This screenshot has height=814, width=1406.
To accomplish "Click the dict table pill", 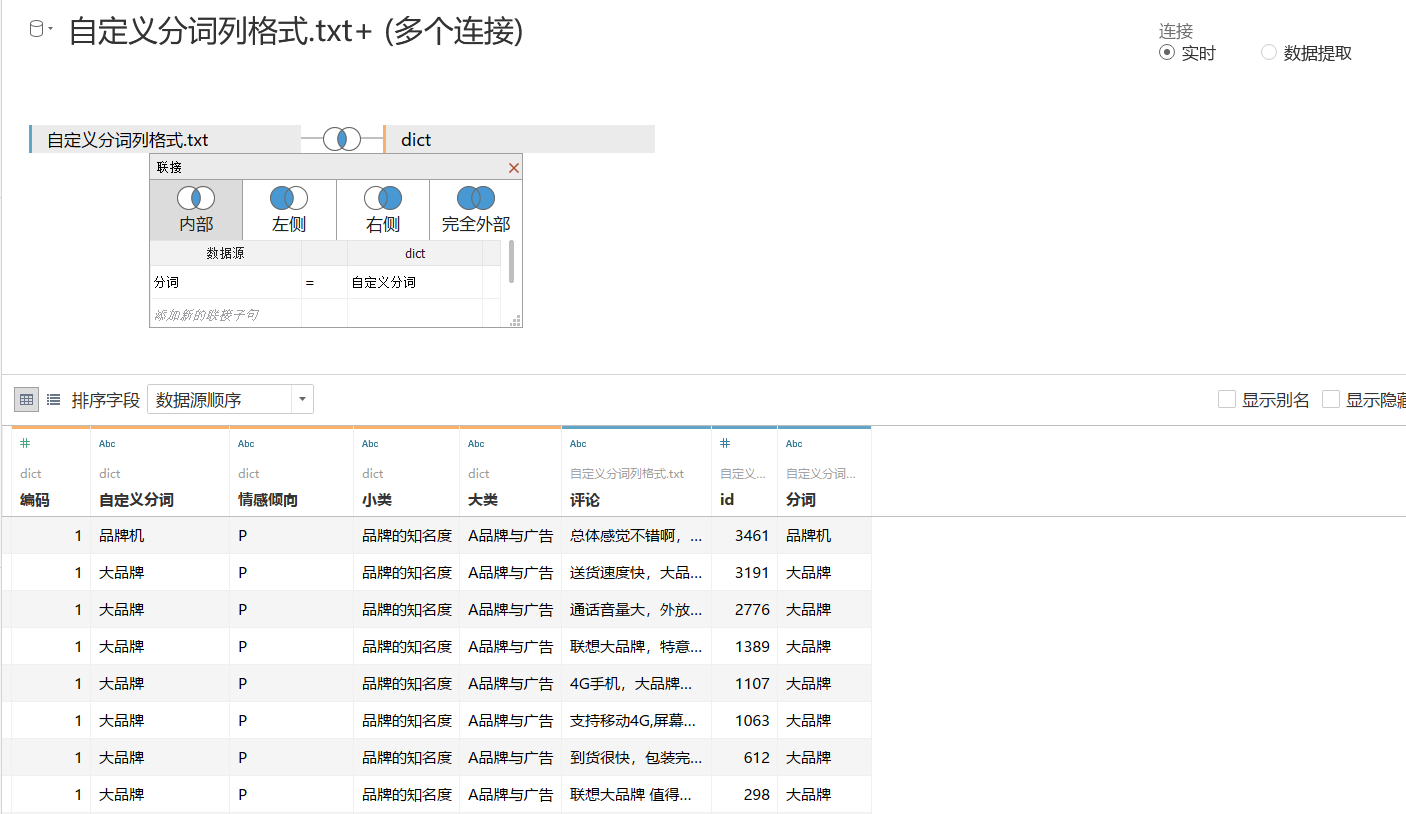I will coord(519,139).
